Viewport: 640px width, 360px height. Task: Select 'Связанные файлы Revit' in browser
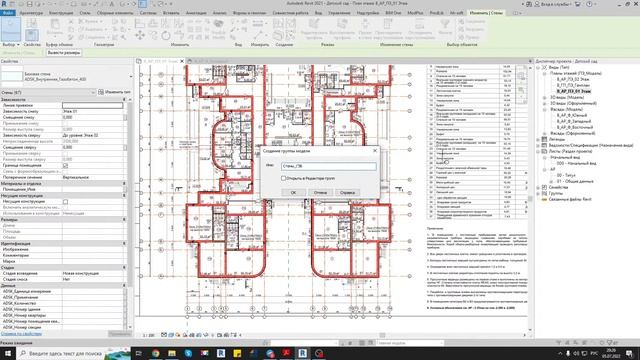click(x=569, y=199)
